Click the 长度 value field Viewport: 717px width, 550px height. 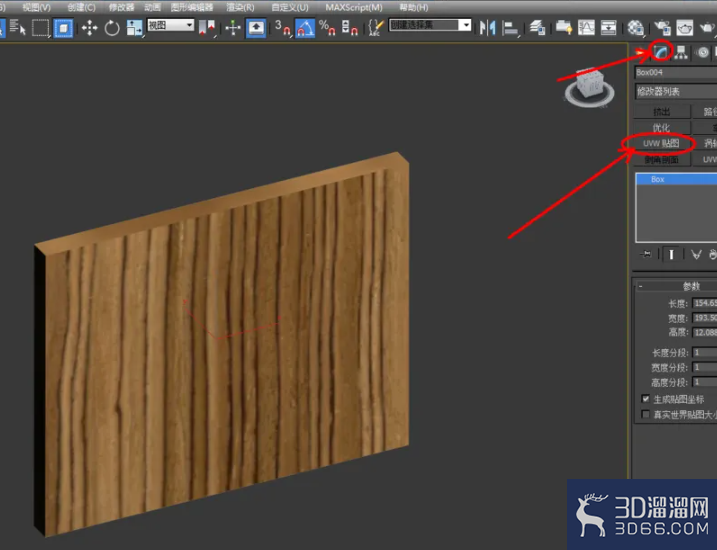click(x=705, y=303)
